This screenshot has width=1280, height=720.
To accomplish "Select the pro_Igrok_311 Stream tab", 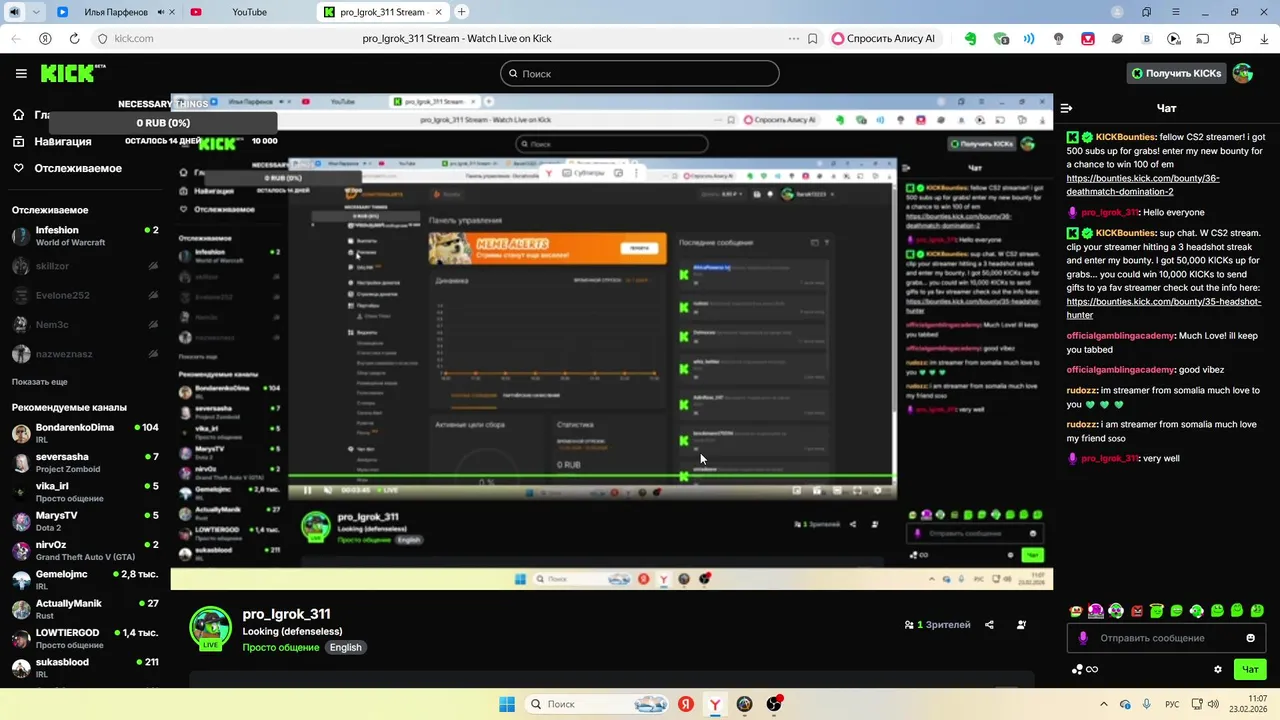I will click(x=384, y=12).
